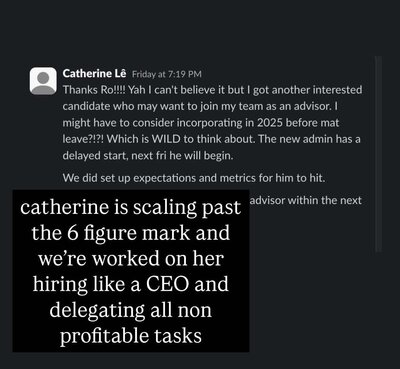Click the line starting with Thanks Ro
The height and width of the screenshot is (369, 400).
pos(212,90)
